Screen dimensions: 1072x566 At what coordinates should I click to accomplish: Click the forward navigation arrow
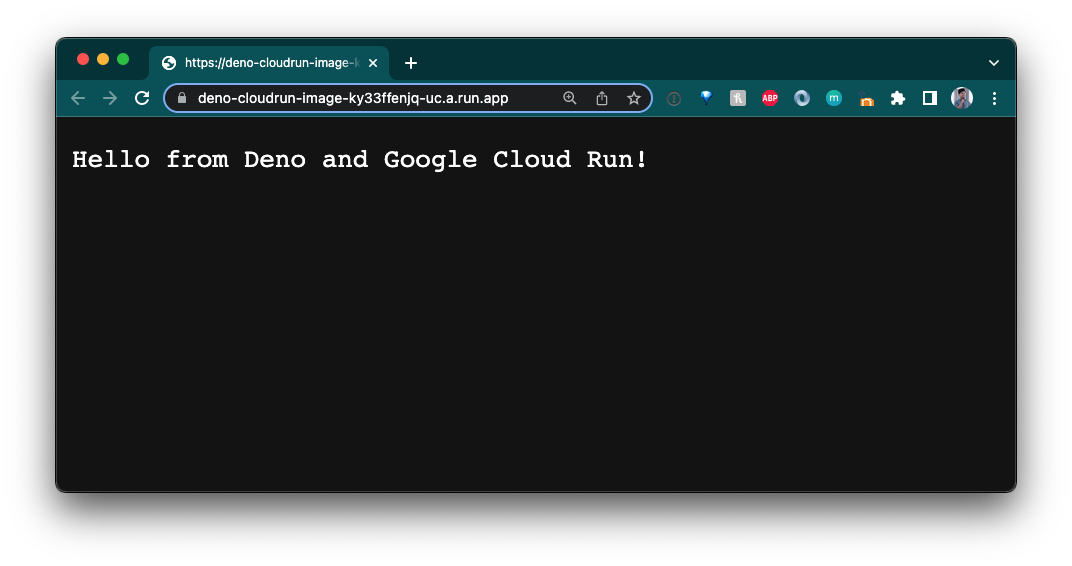coord(110,98)
